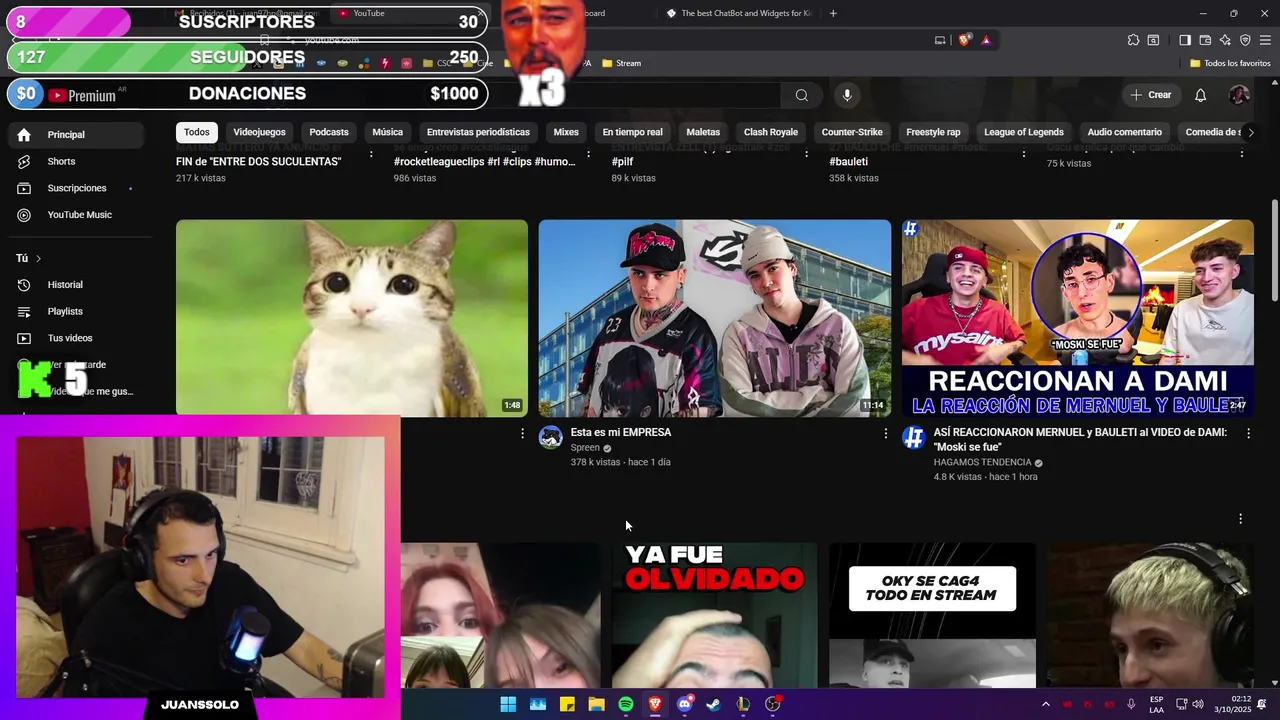Select the Videojuegos filter chip
This screenshot has width=1280, height=720.
(x=259, y=132)
